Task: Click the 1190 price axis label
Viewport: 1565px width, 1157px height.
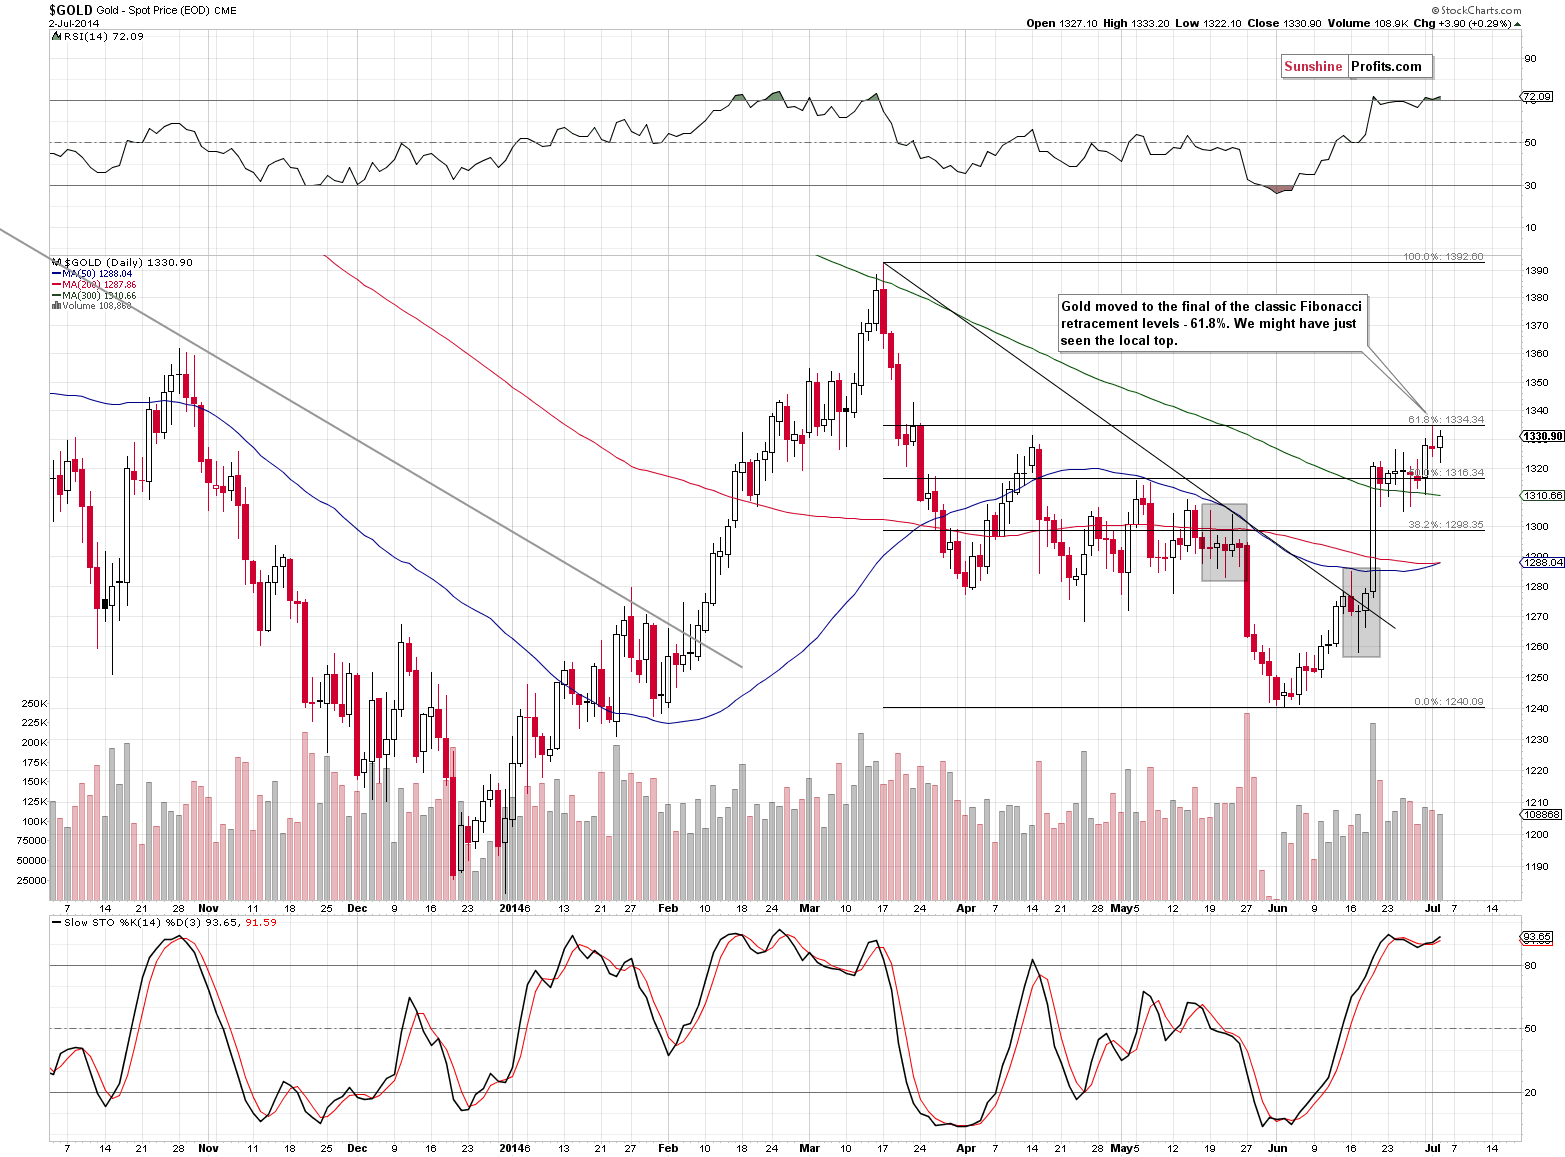Action: click(1537, 867)
